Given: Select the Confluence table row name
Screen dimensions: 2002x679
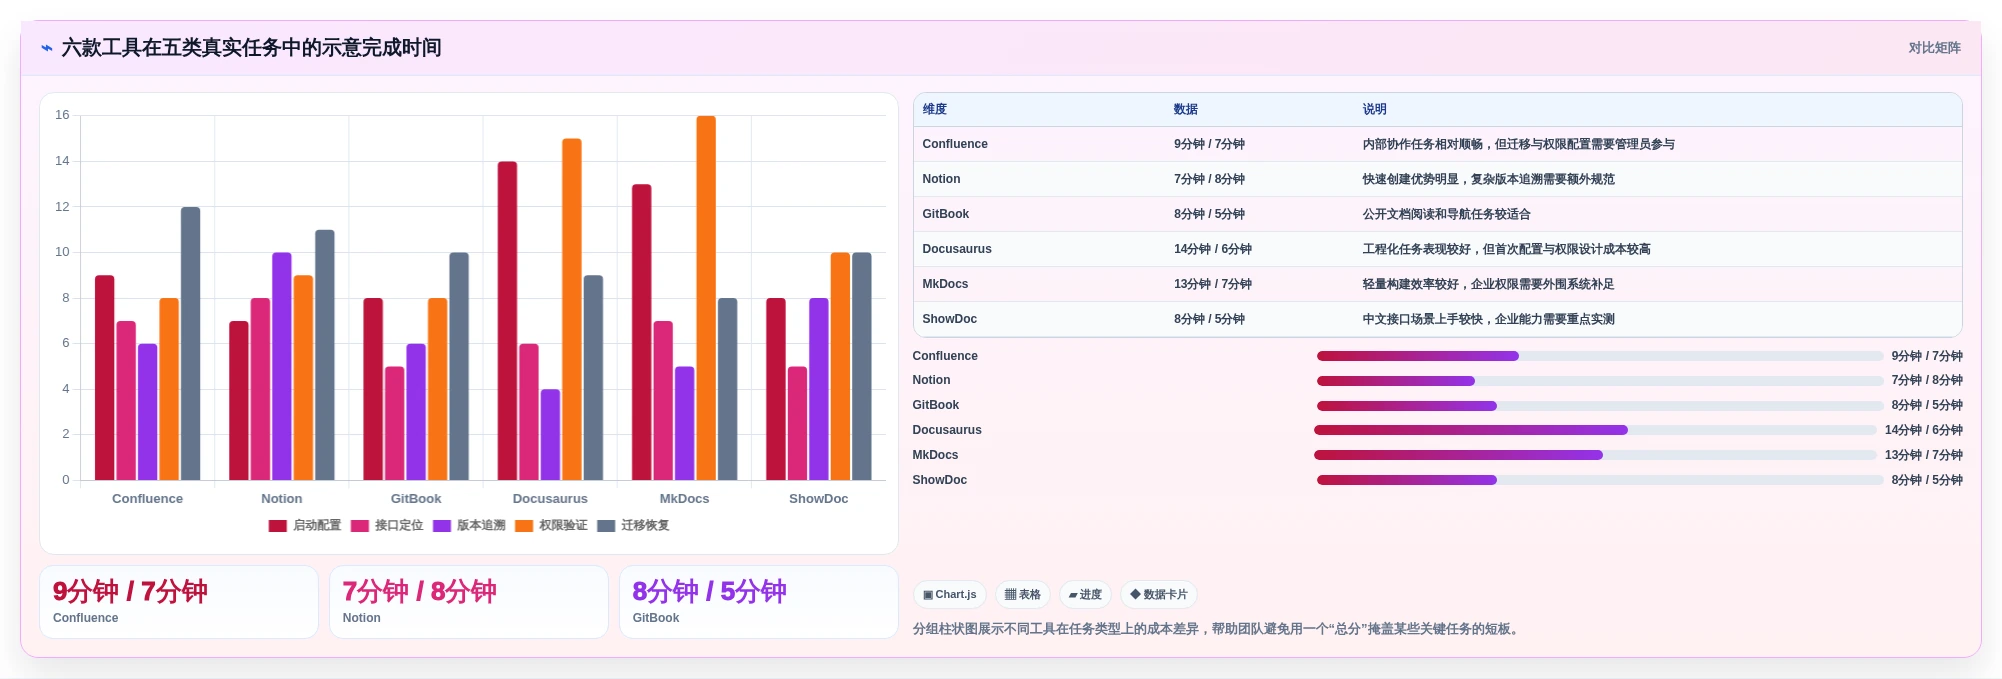Looking at the screenshot, I should point(955,144).
